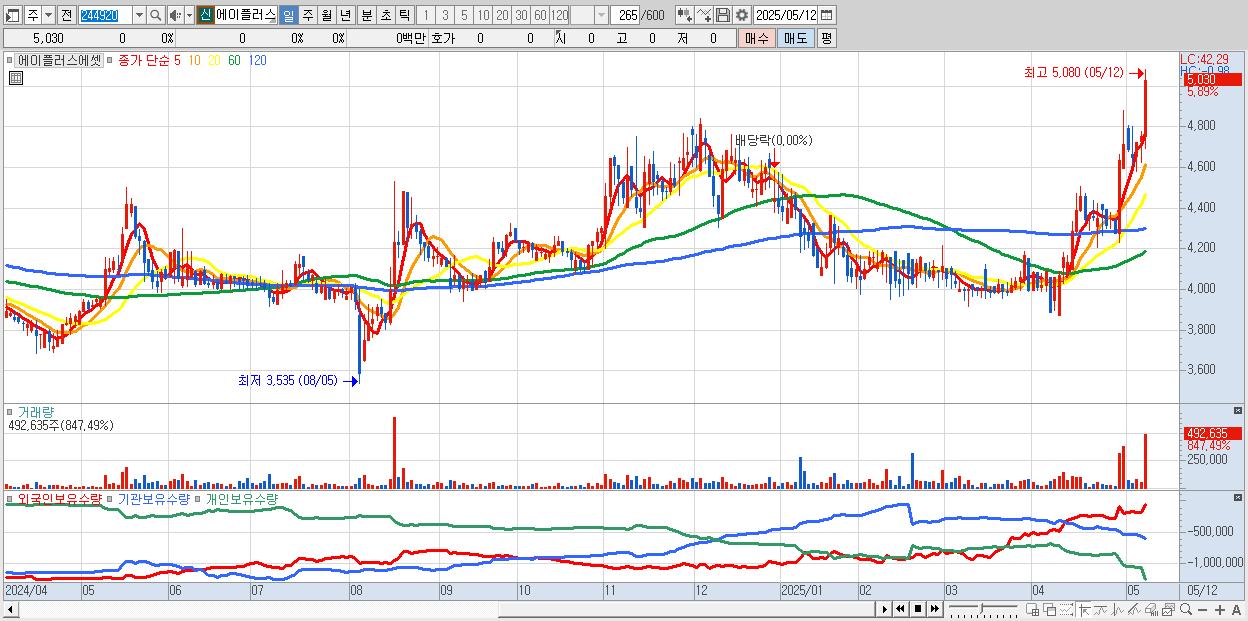Toggle the 년 yearly period button

(x=345, y=15)
